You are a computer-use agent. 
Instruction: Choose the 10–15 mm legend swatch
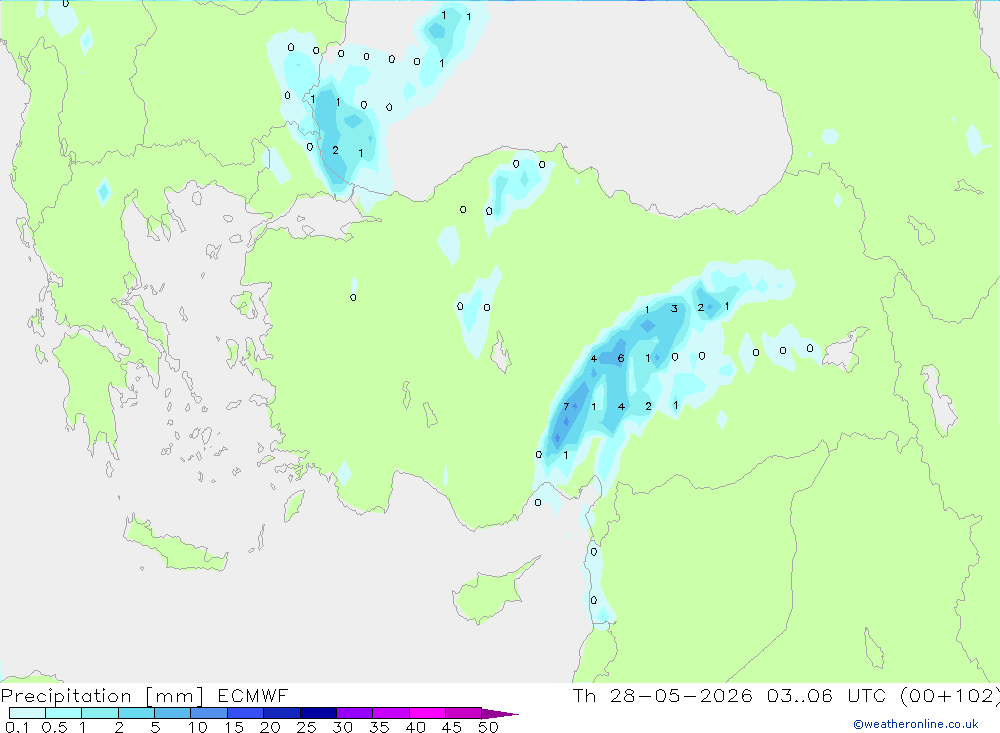click(209, 713)
